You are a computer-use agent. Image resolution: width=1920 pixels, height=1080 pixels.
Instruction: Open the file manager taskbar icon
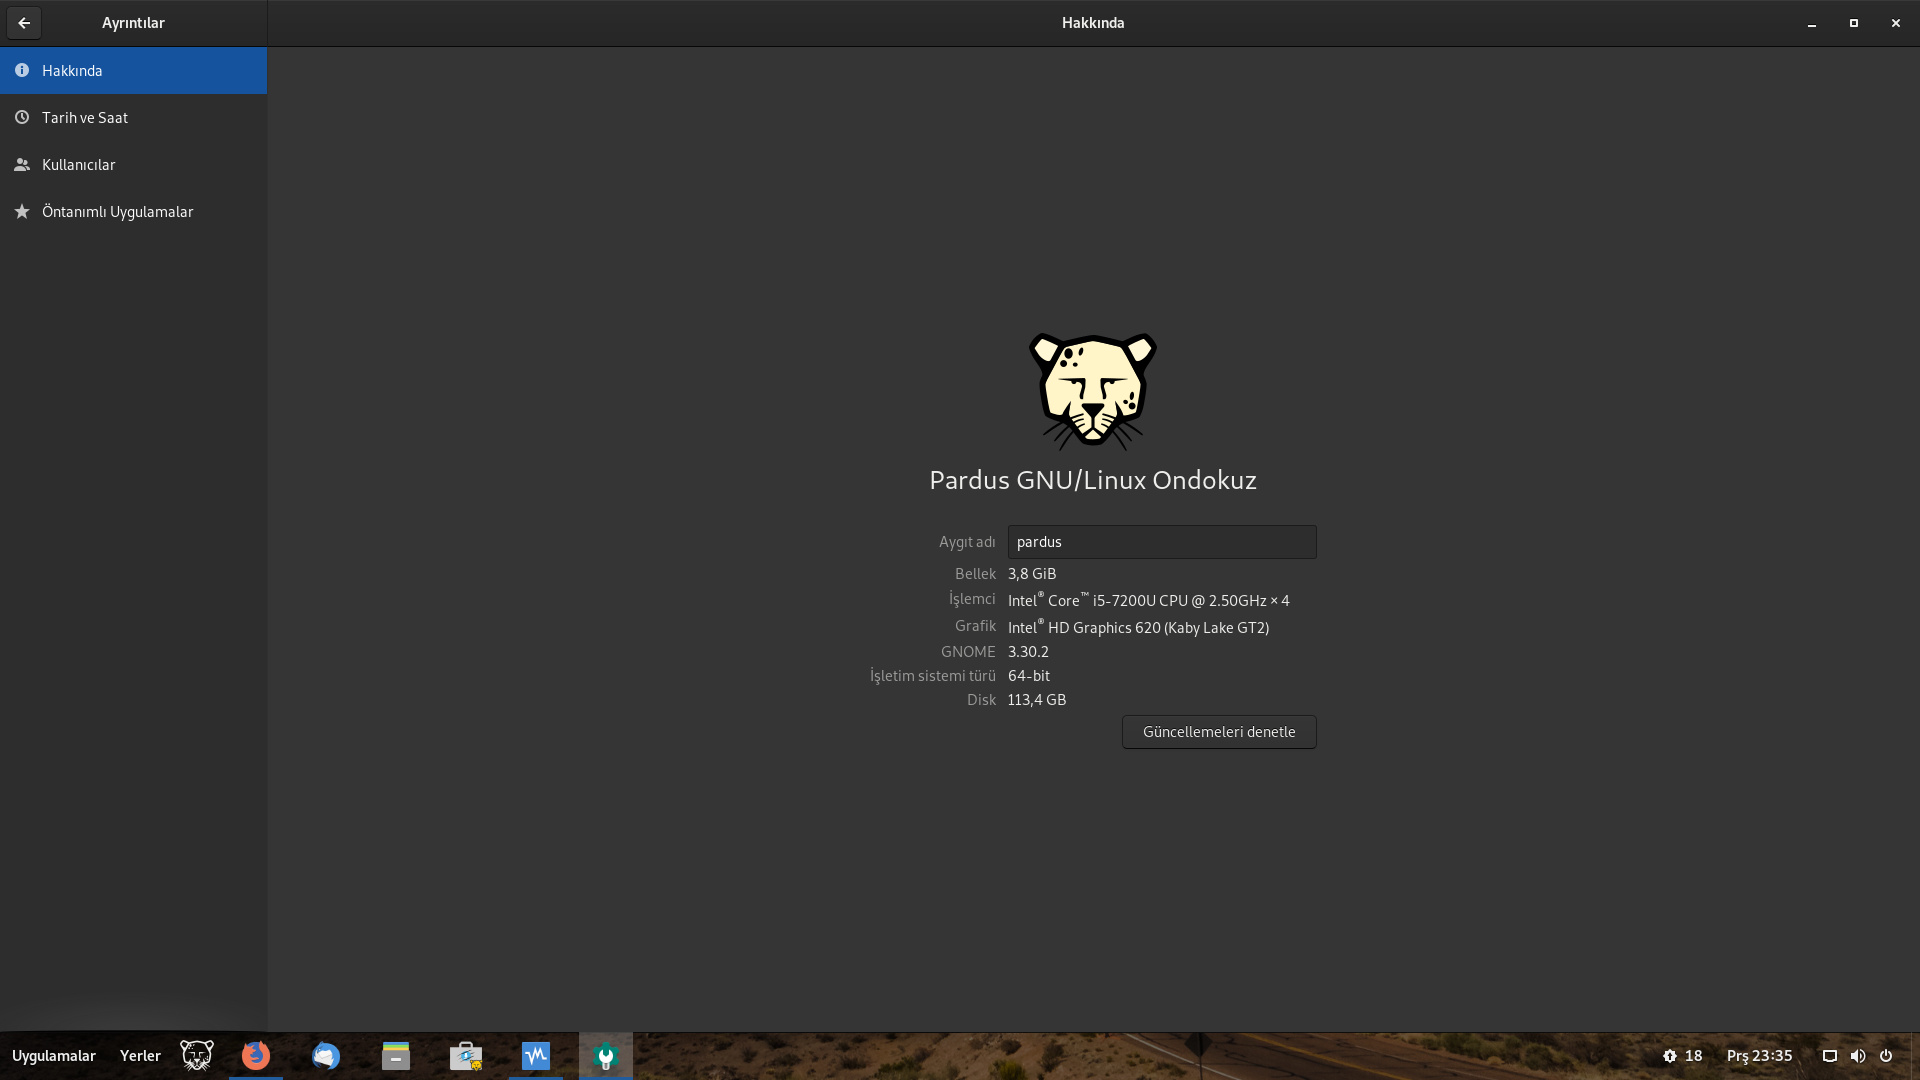pos(396,1056)
